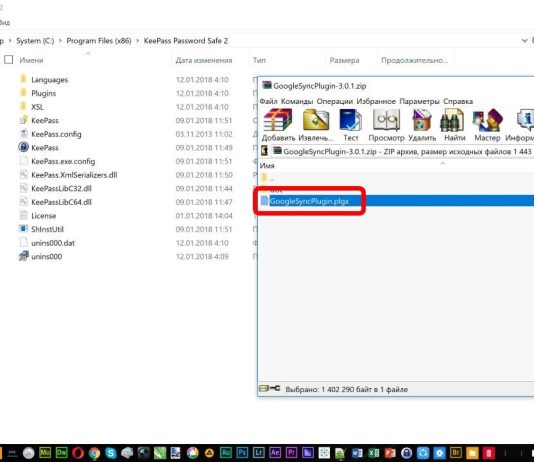The width and height of the screenshot is (534, 462).
Task: Click the Find (Найти) binoculars icon
Action: [x=452, y=120]
